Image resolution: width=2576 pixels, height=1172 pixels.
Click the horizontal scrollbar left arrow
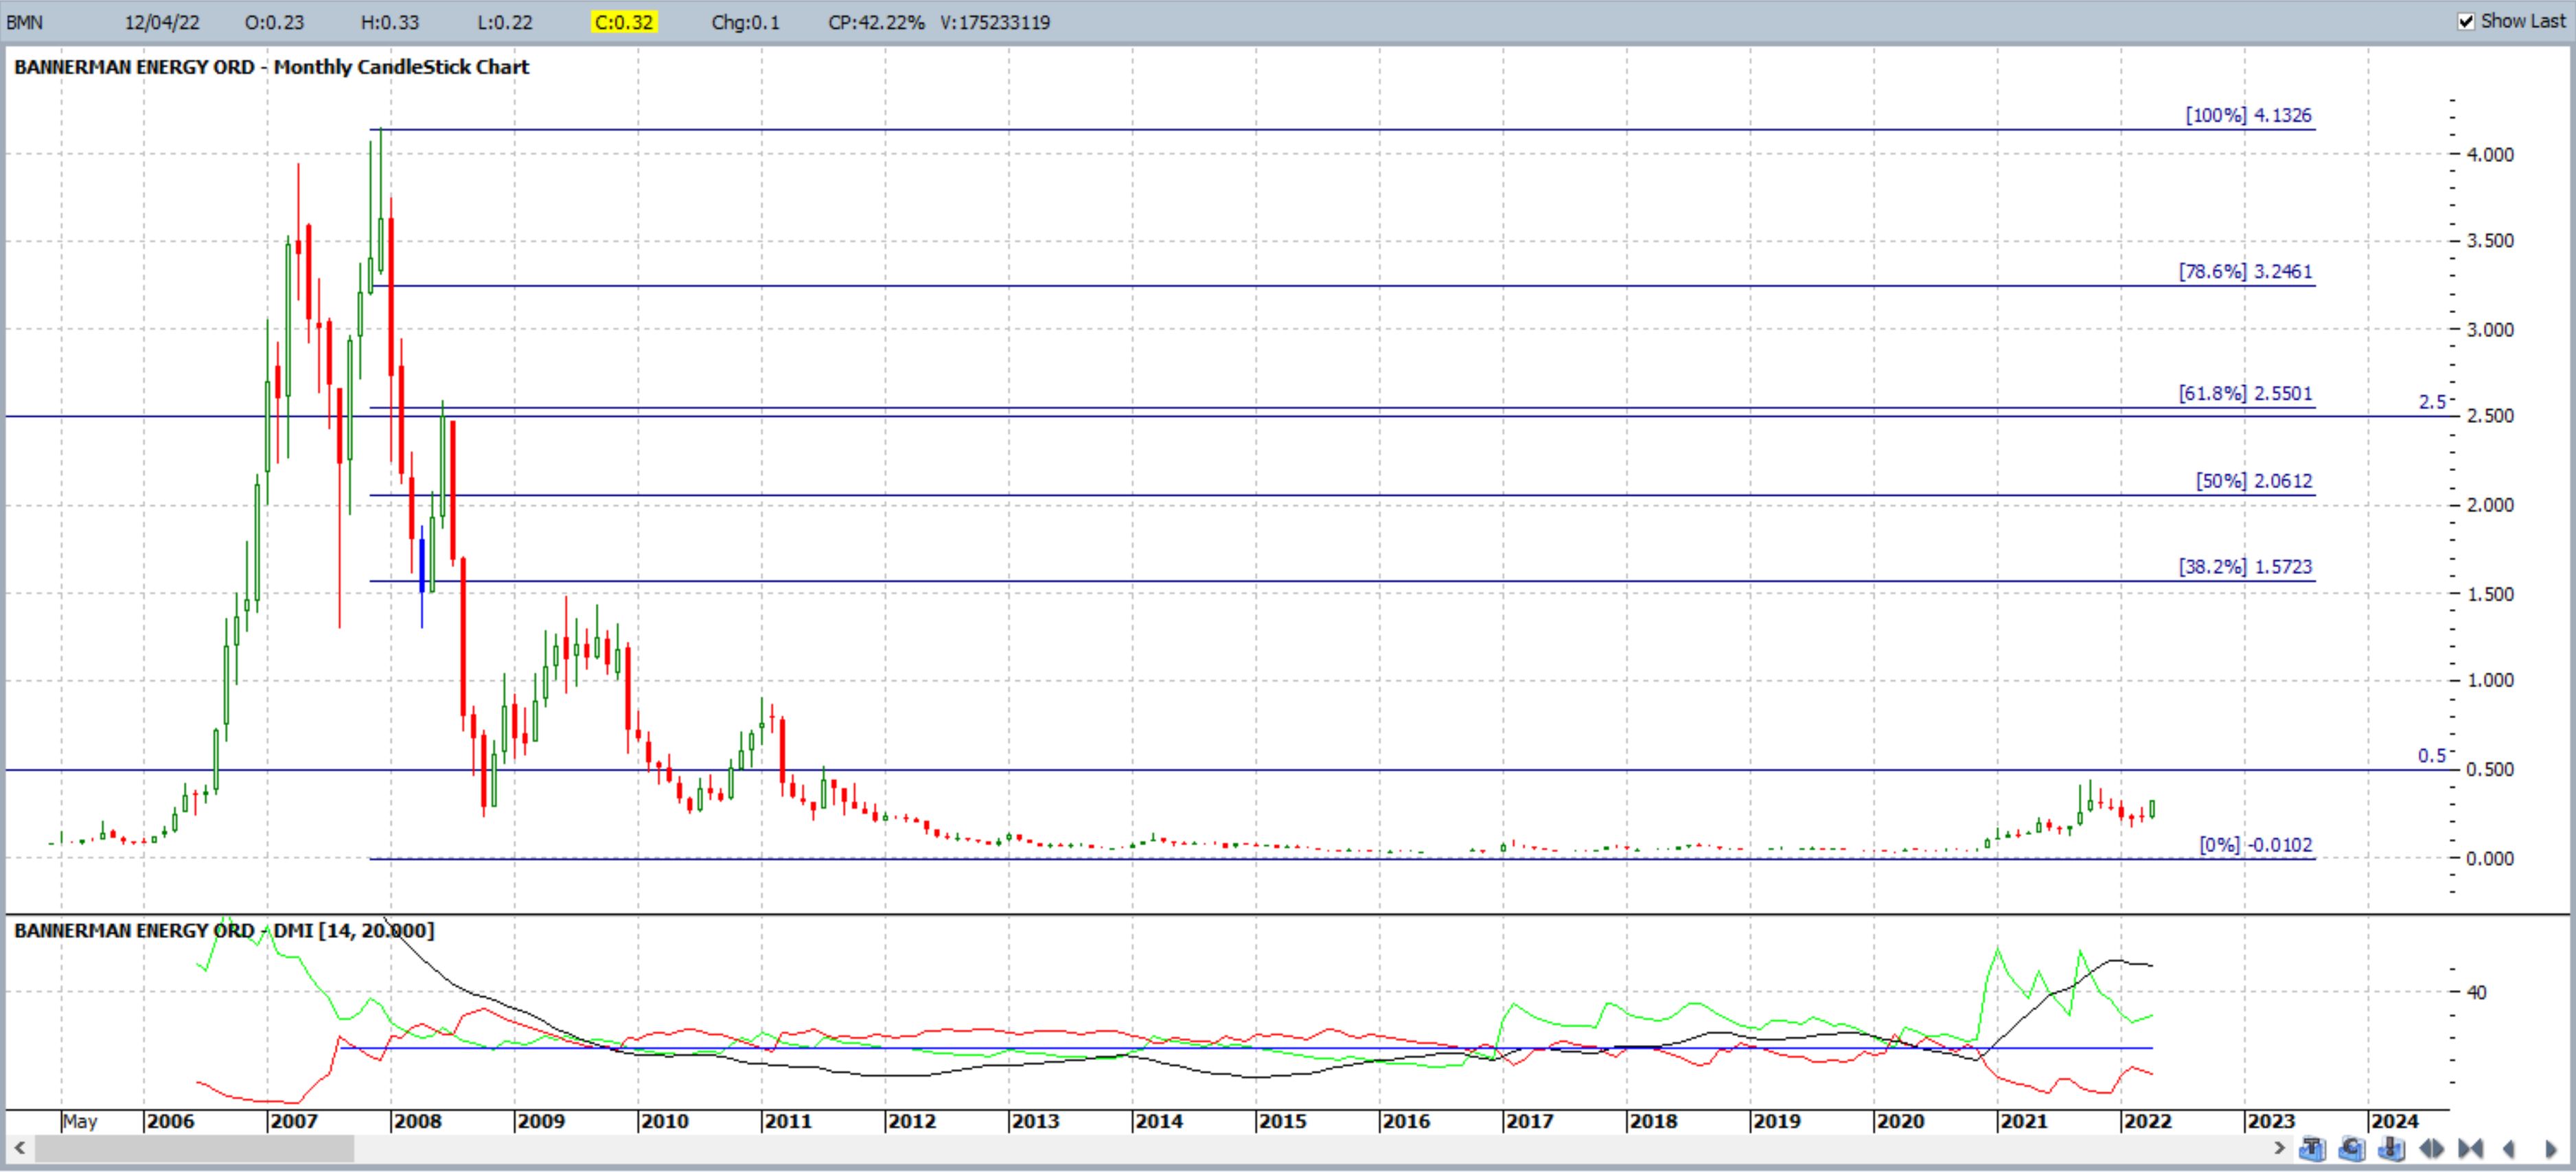(19, 1147)
